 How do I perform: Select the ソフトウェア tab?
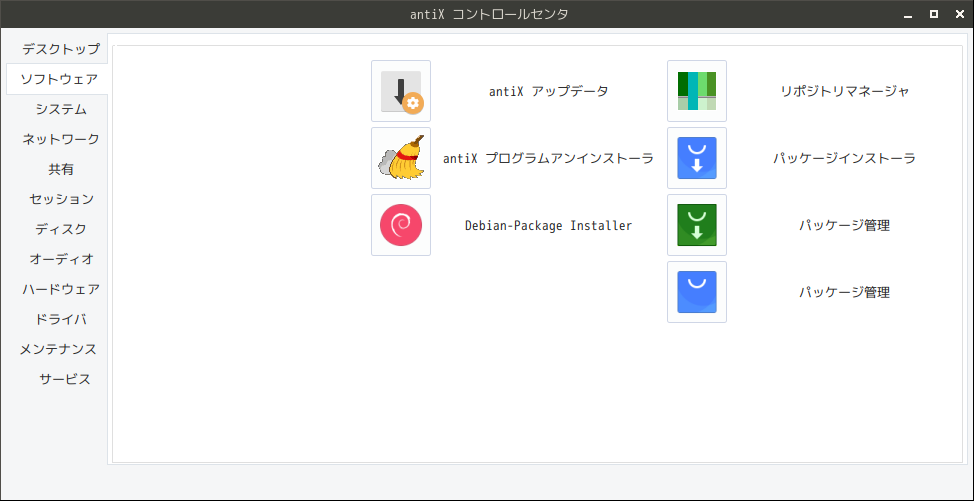57,79
